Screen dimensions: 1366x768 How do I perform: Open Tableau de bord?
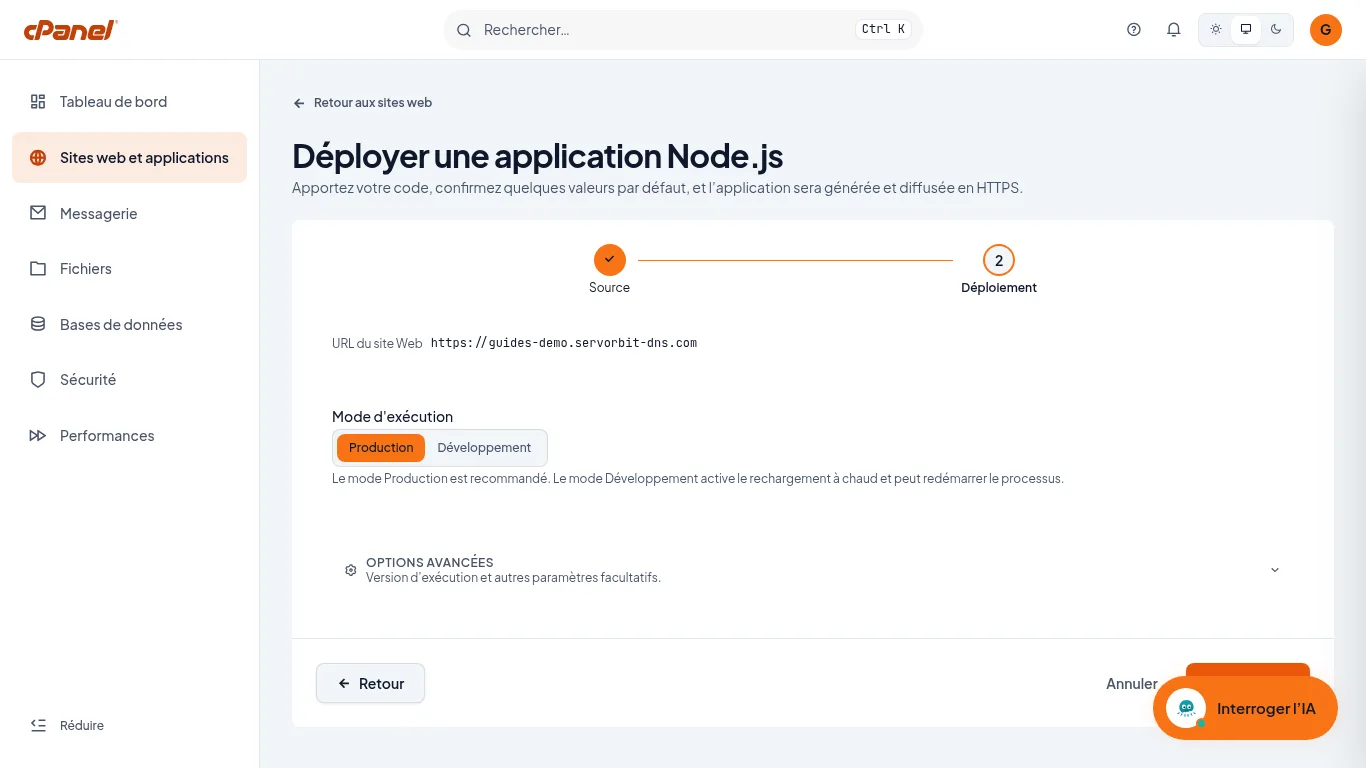point(129,102)
